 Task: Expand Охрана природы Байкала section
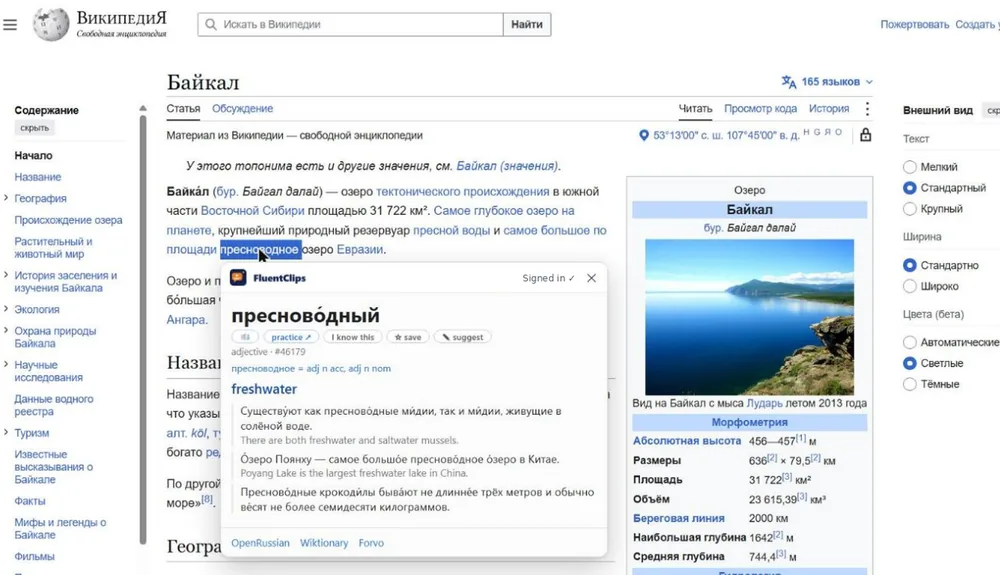6,331
